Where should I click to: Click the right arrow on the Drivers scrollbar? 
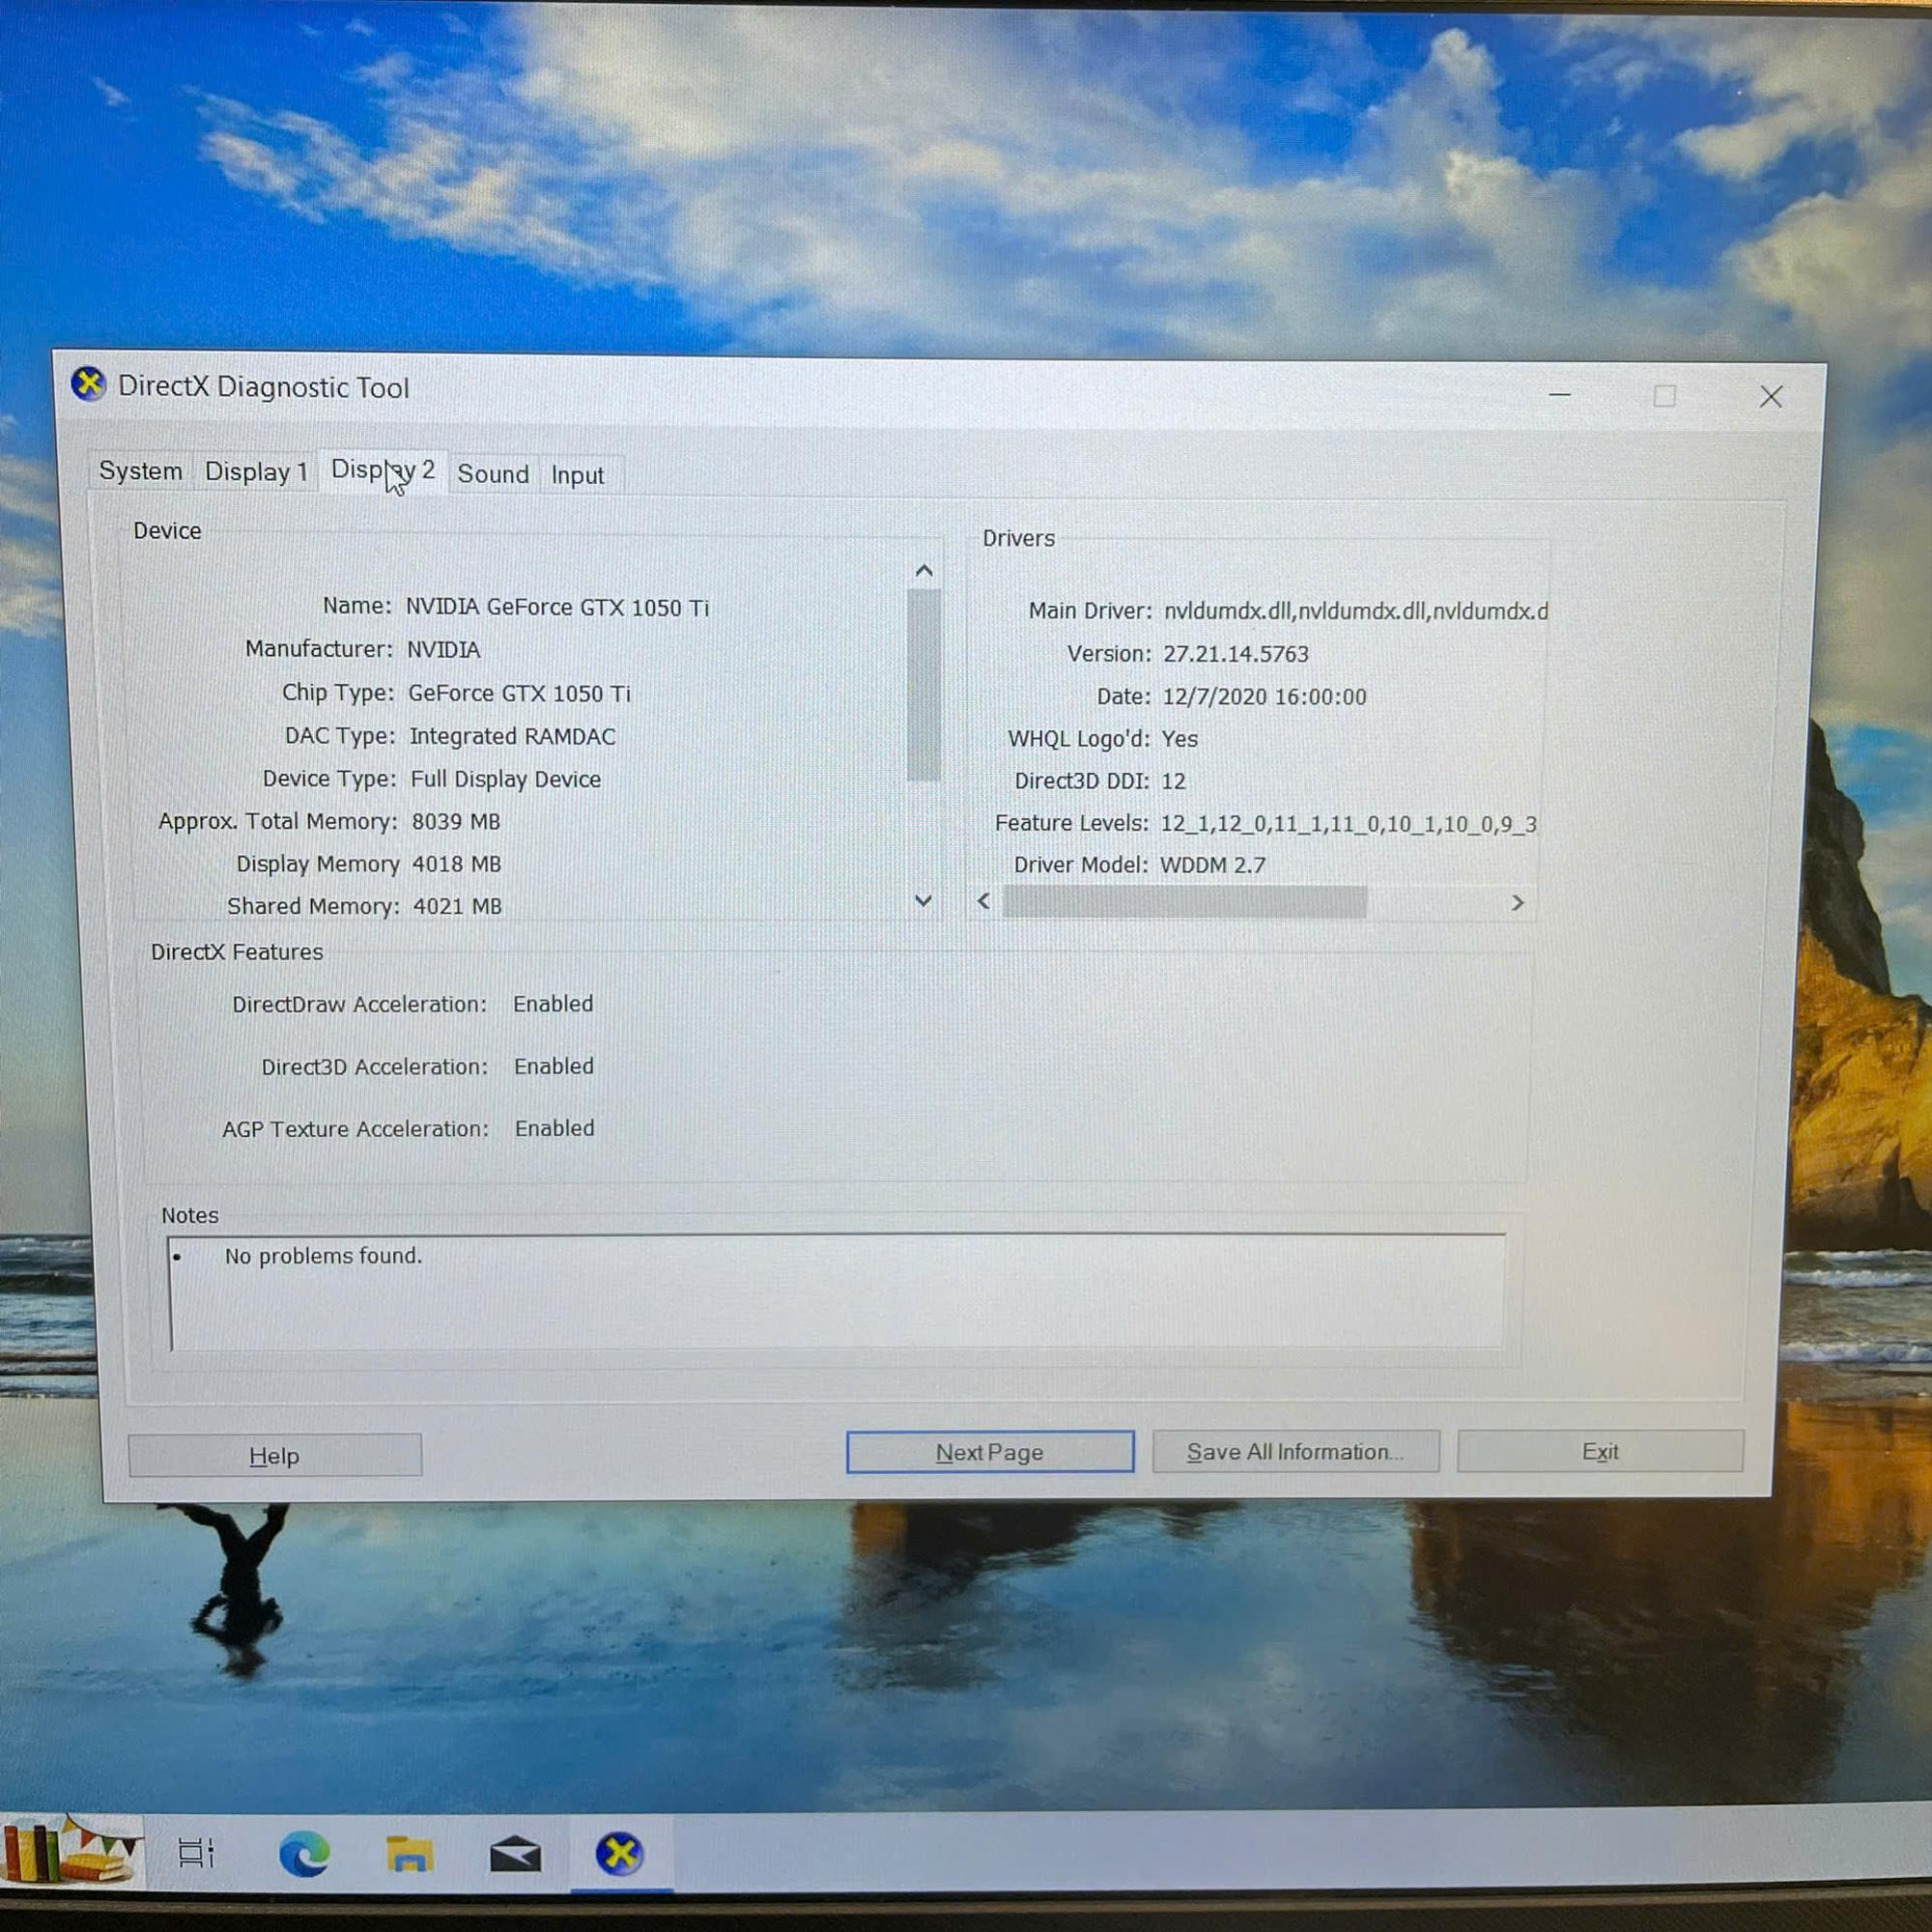click(x=1517, y=903)
